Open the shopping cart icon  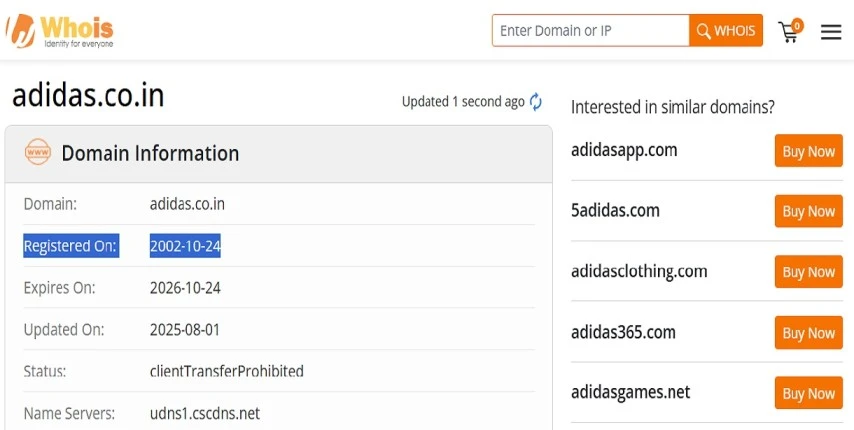(788, 33)
